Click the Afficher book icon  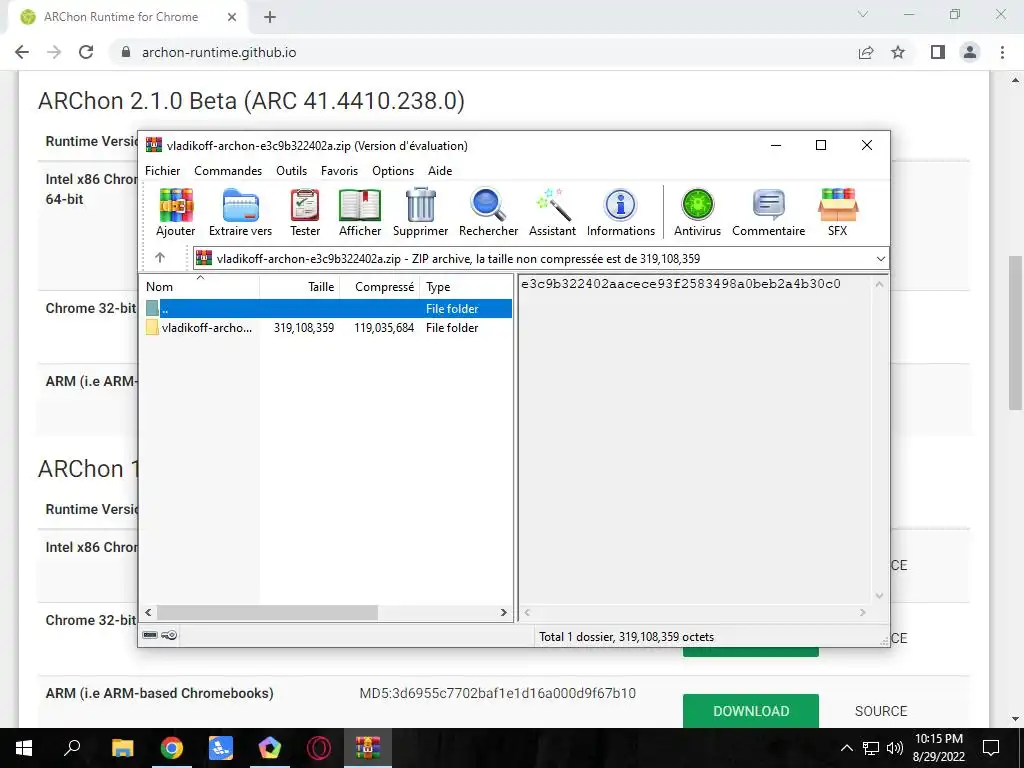click(x=360, y=212)
